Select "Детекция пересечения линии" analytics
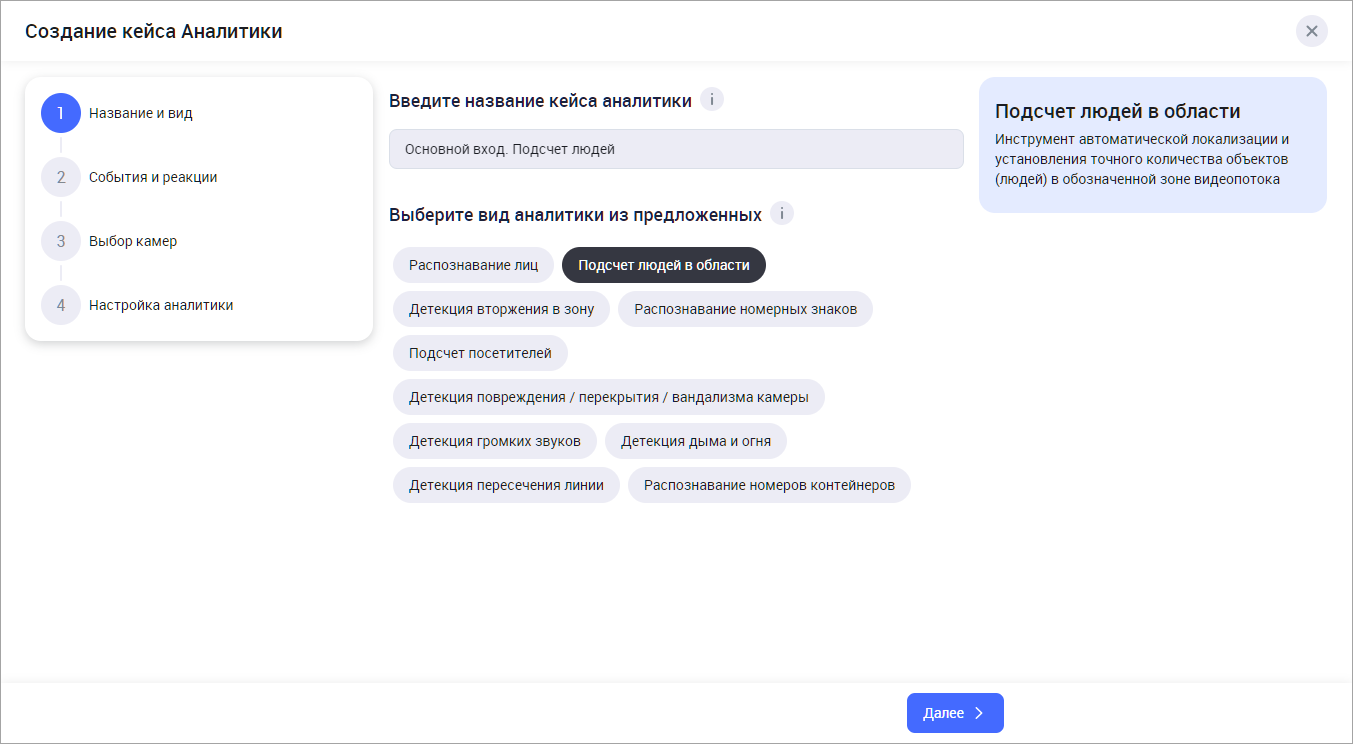Screen dimensions: 1353x744 coord(506,485)
